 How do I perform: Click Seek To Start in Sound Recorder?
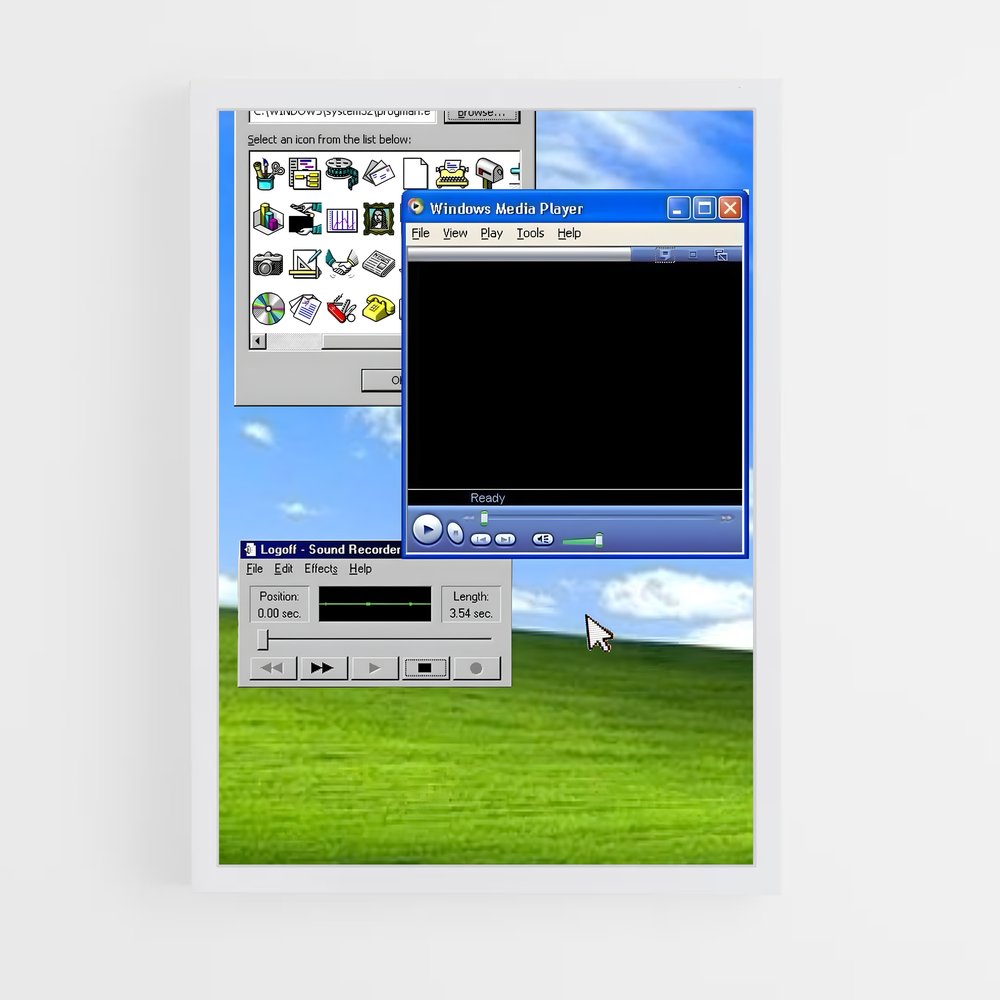[x=273, y=668]
